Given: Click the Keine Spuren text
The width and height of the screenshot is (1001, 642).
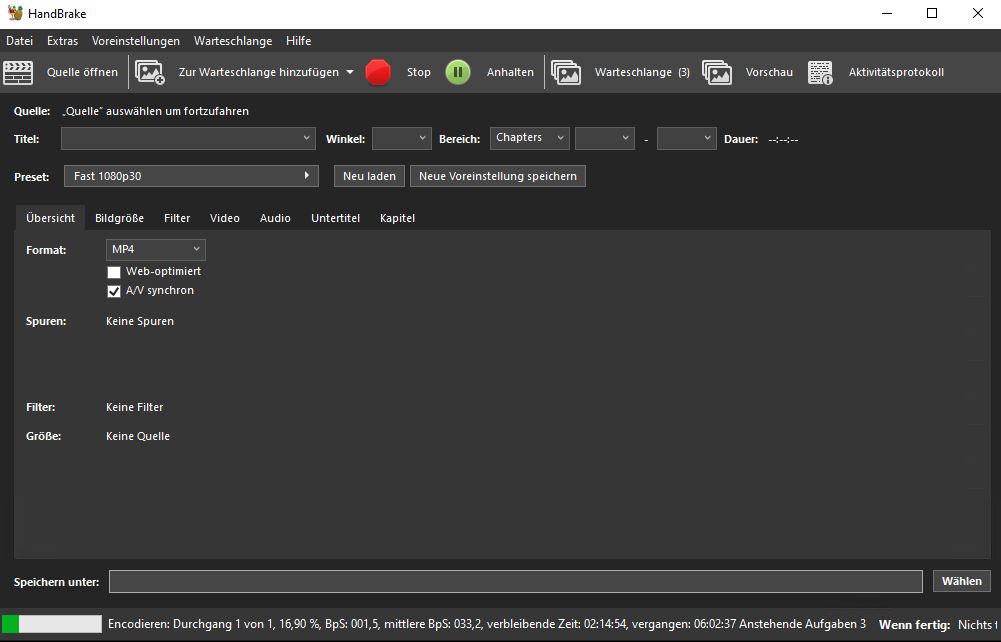Looking at the screenshot, I should (140, 321).
